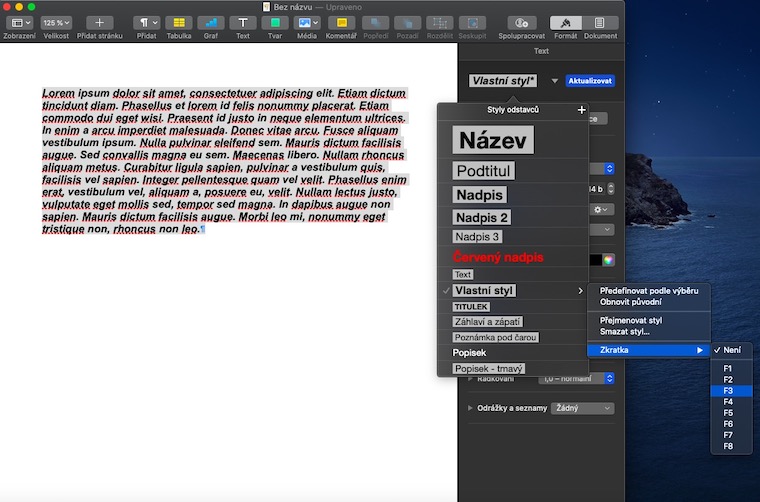Assign the F6 shortcut key
Screen dimensions: 760x502
click(731, 424)
